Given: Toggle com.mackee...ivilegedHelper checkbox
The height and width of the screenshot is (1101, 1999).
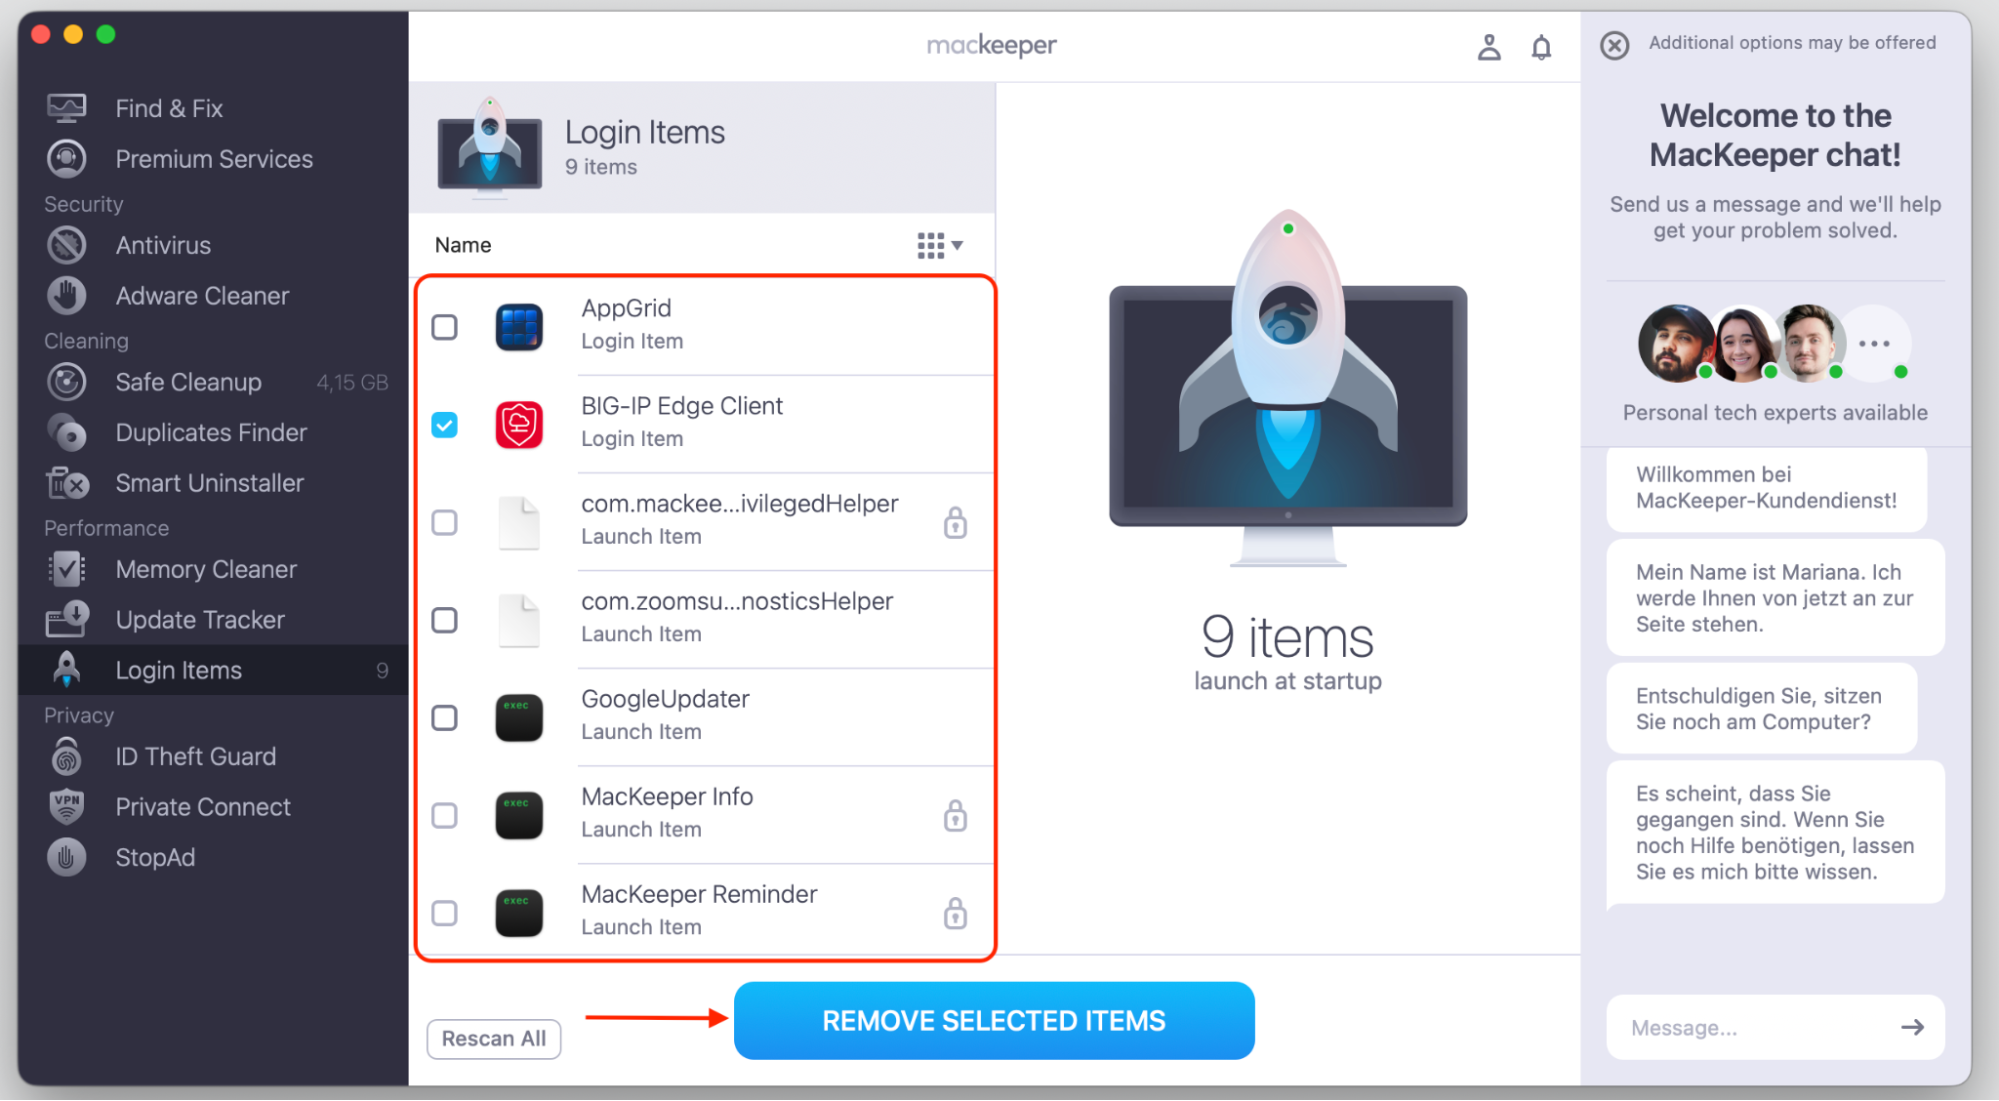Looking at the screenshot, I should point(444,522).
